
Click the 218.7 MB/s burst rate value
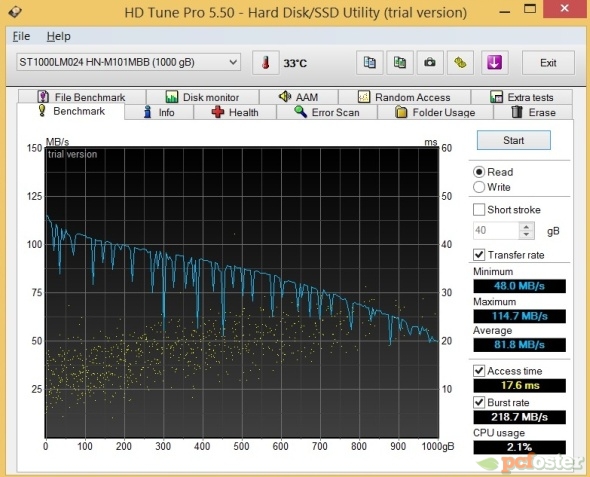point(519,417)
